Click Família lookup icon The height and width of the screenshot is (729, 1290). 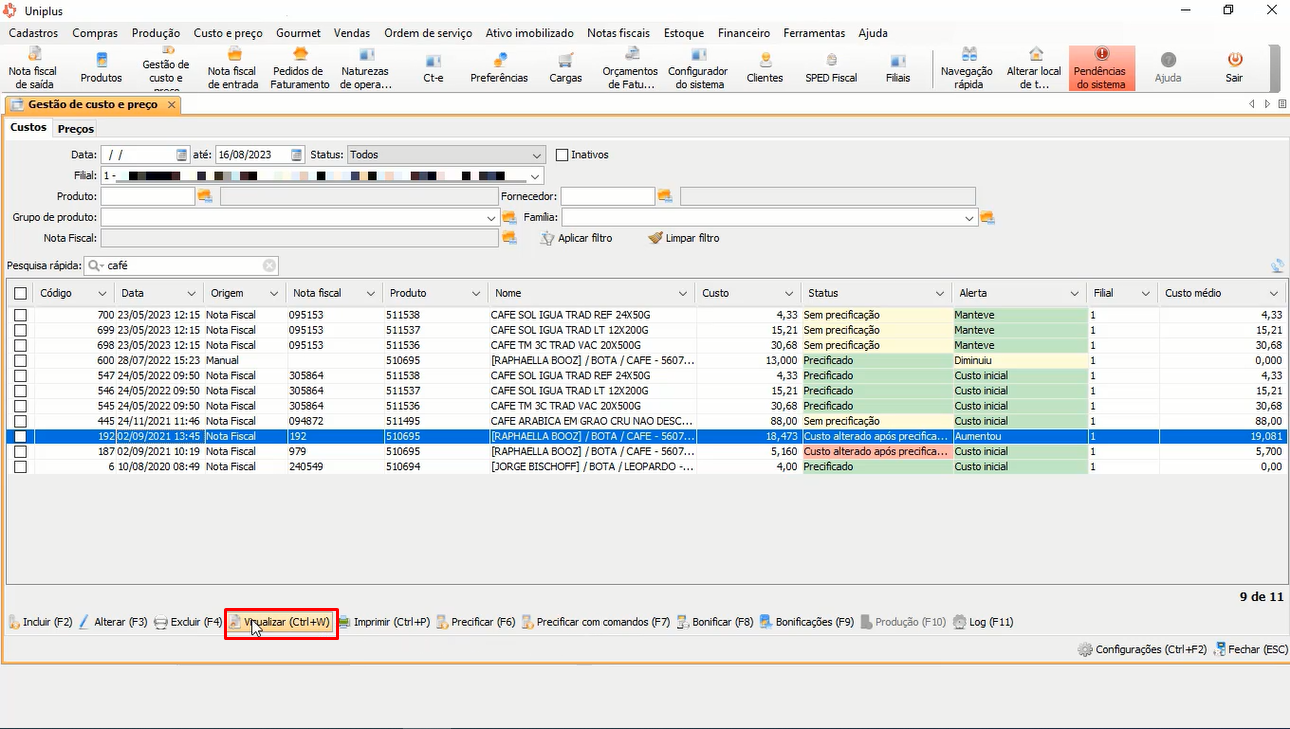988,217
